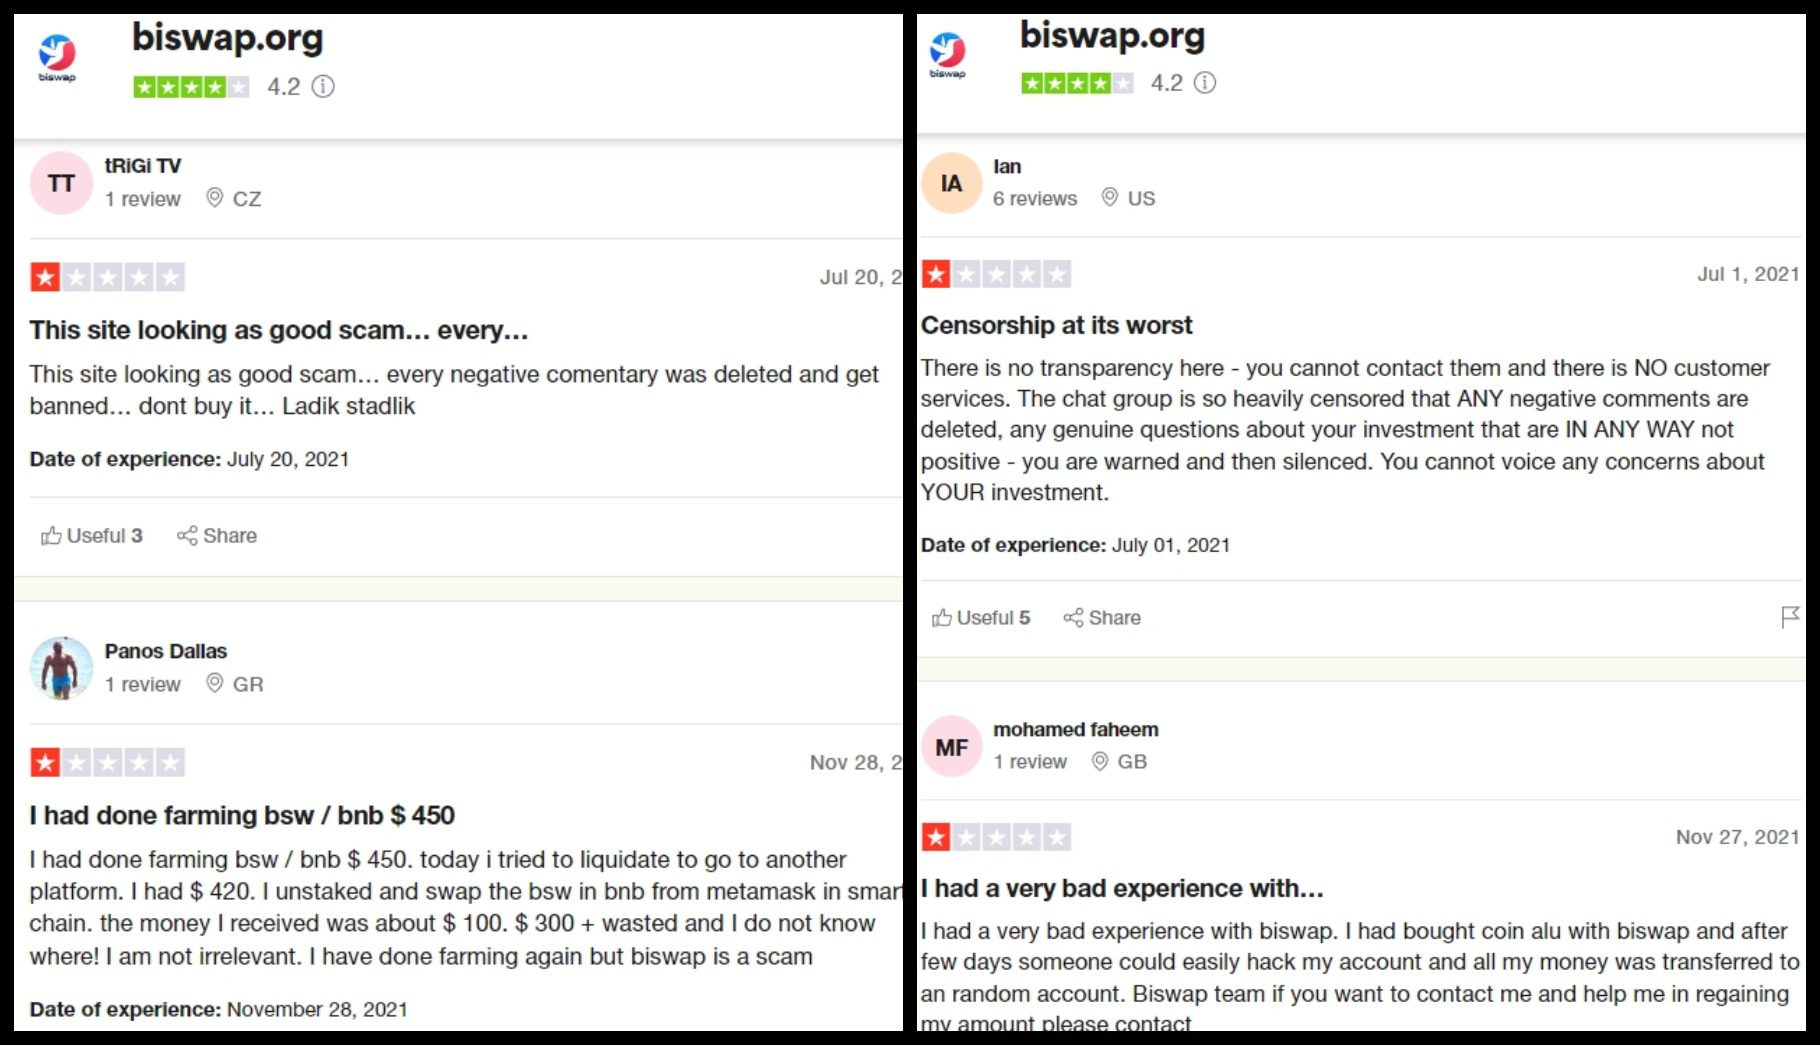Click the biswap.org heading in left panel
The height and width of the screenshot is (1045, 1820).
click(228, 39)
